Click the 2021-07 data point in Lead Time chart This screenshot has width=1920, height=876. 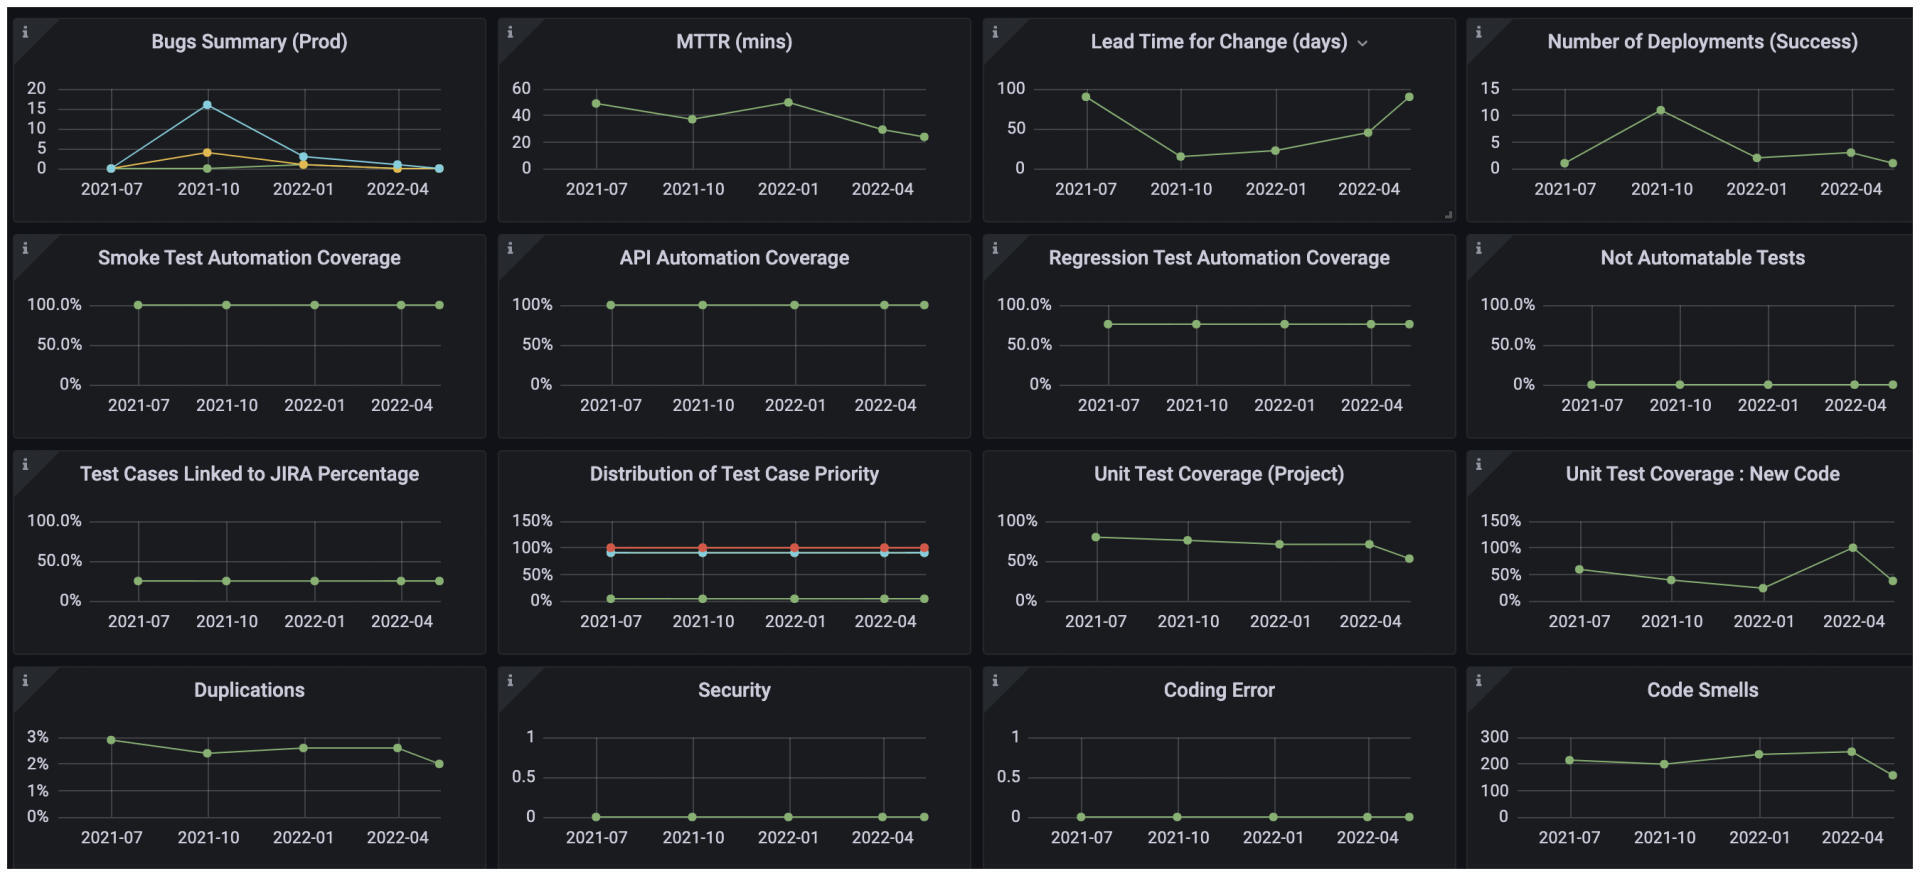tap(1086, 97)
